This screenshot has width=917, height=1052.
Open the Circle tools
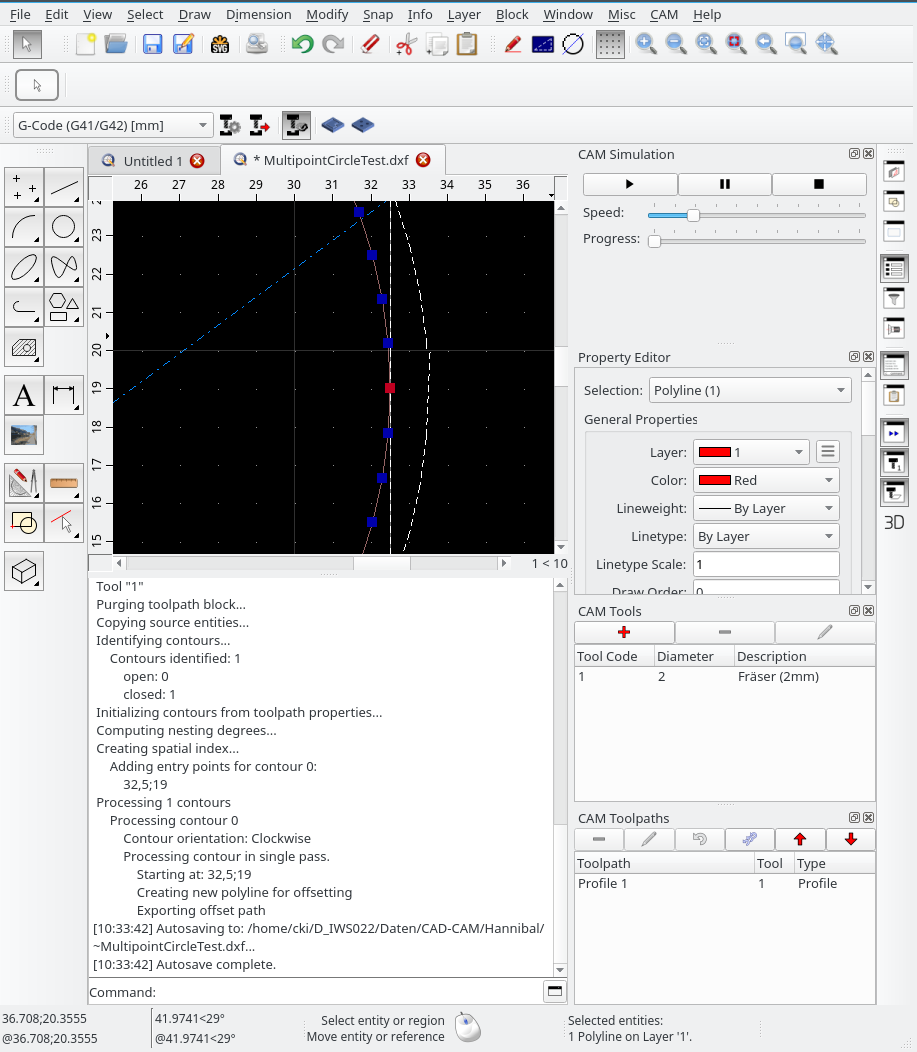pos(64,227)
